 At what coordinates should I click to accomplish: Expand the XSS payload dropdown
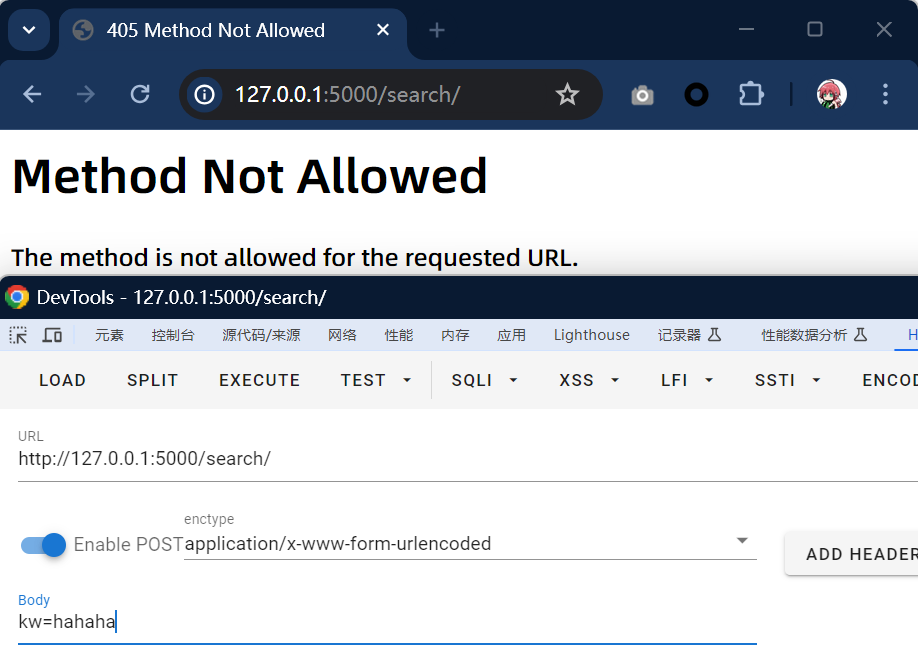pyautogui.click(x=590, y=380)
